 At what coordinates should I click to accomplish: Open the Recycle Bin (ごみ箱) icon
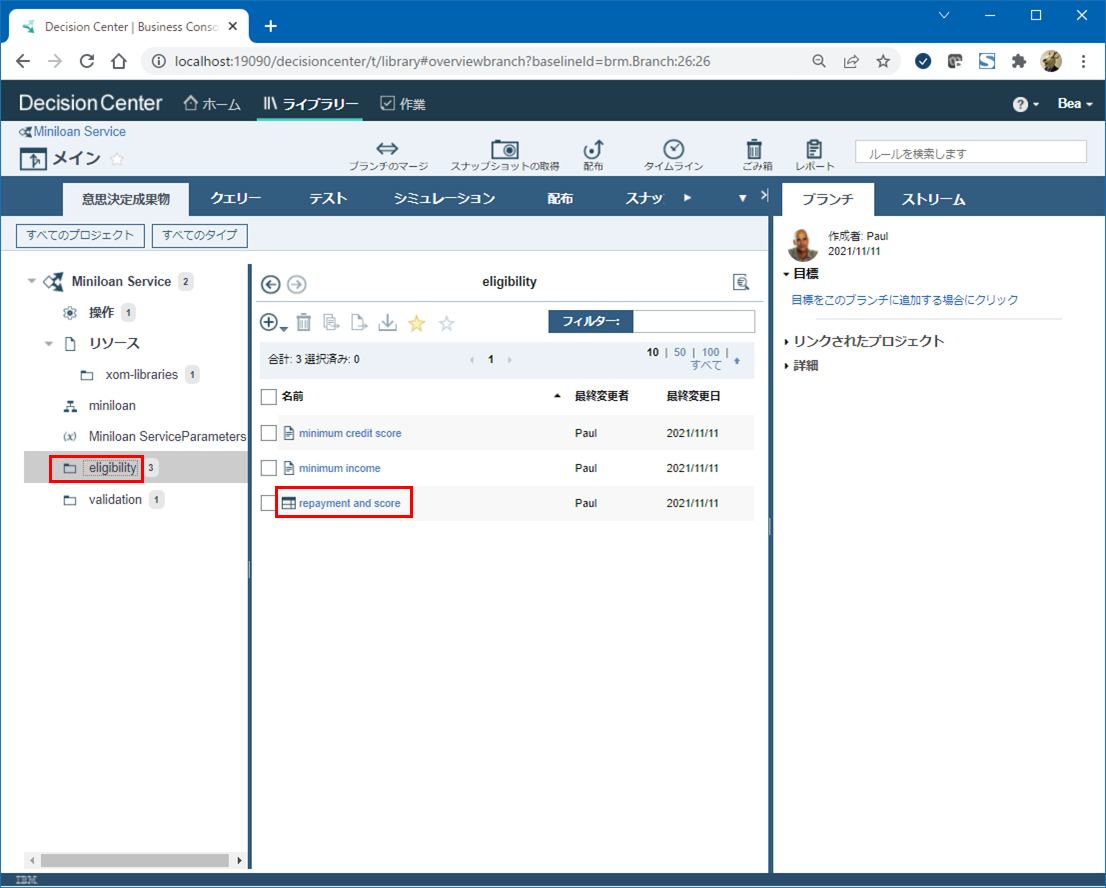pyautogui.click(x=755, y=149)
